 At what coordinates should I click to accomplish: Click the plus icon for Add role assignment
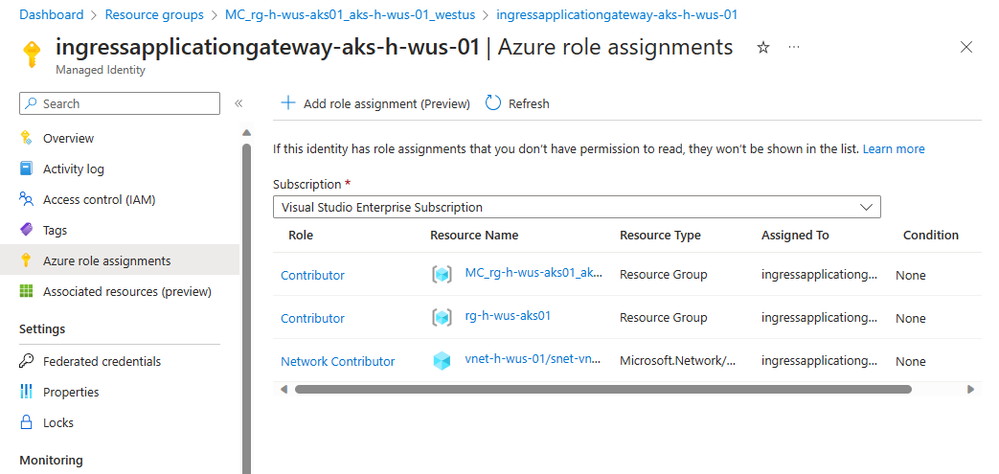point(288,103)
